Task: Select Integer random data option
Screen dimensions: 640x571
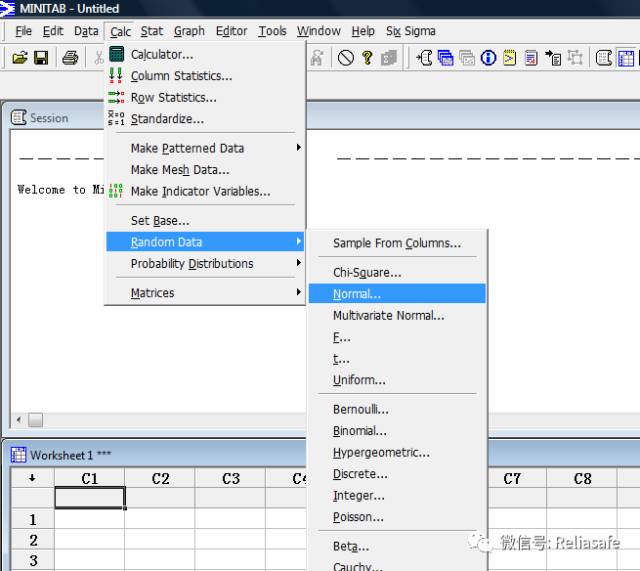Action: click(x=397, y=496)
